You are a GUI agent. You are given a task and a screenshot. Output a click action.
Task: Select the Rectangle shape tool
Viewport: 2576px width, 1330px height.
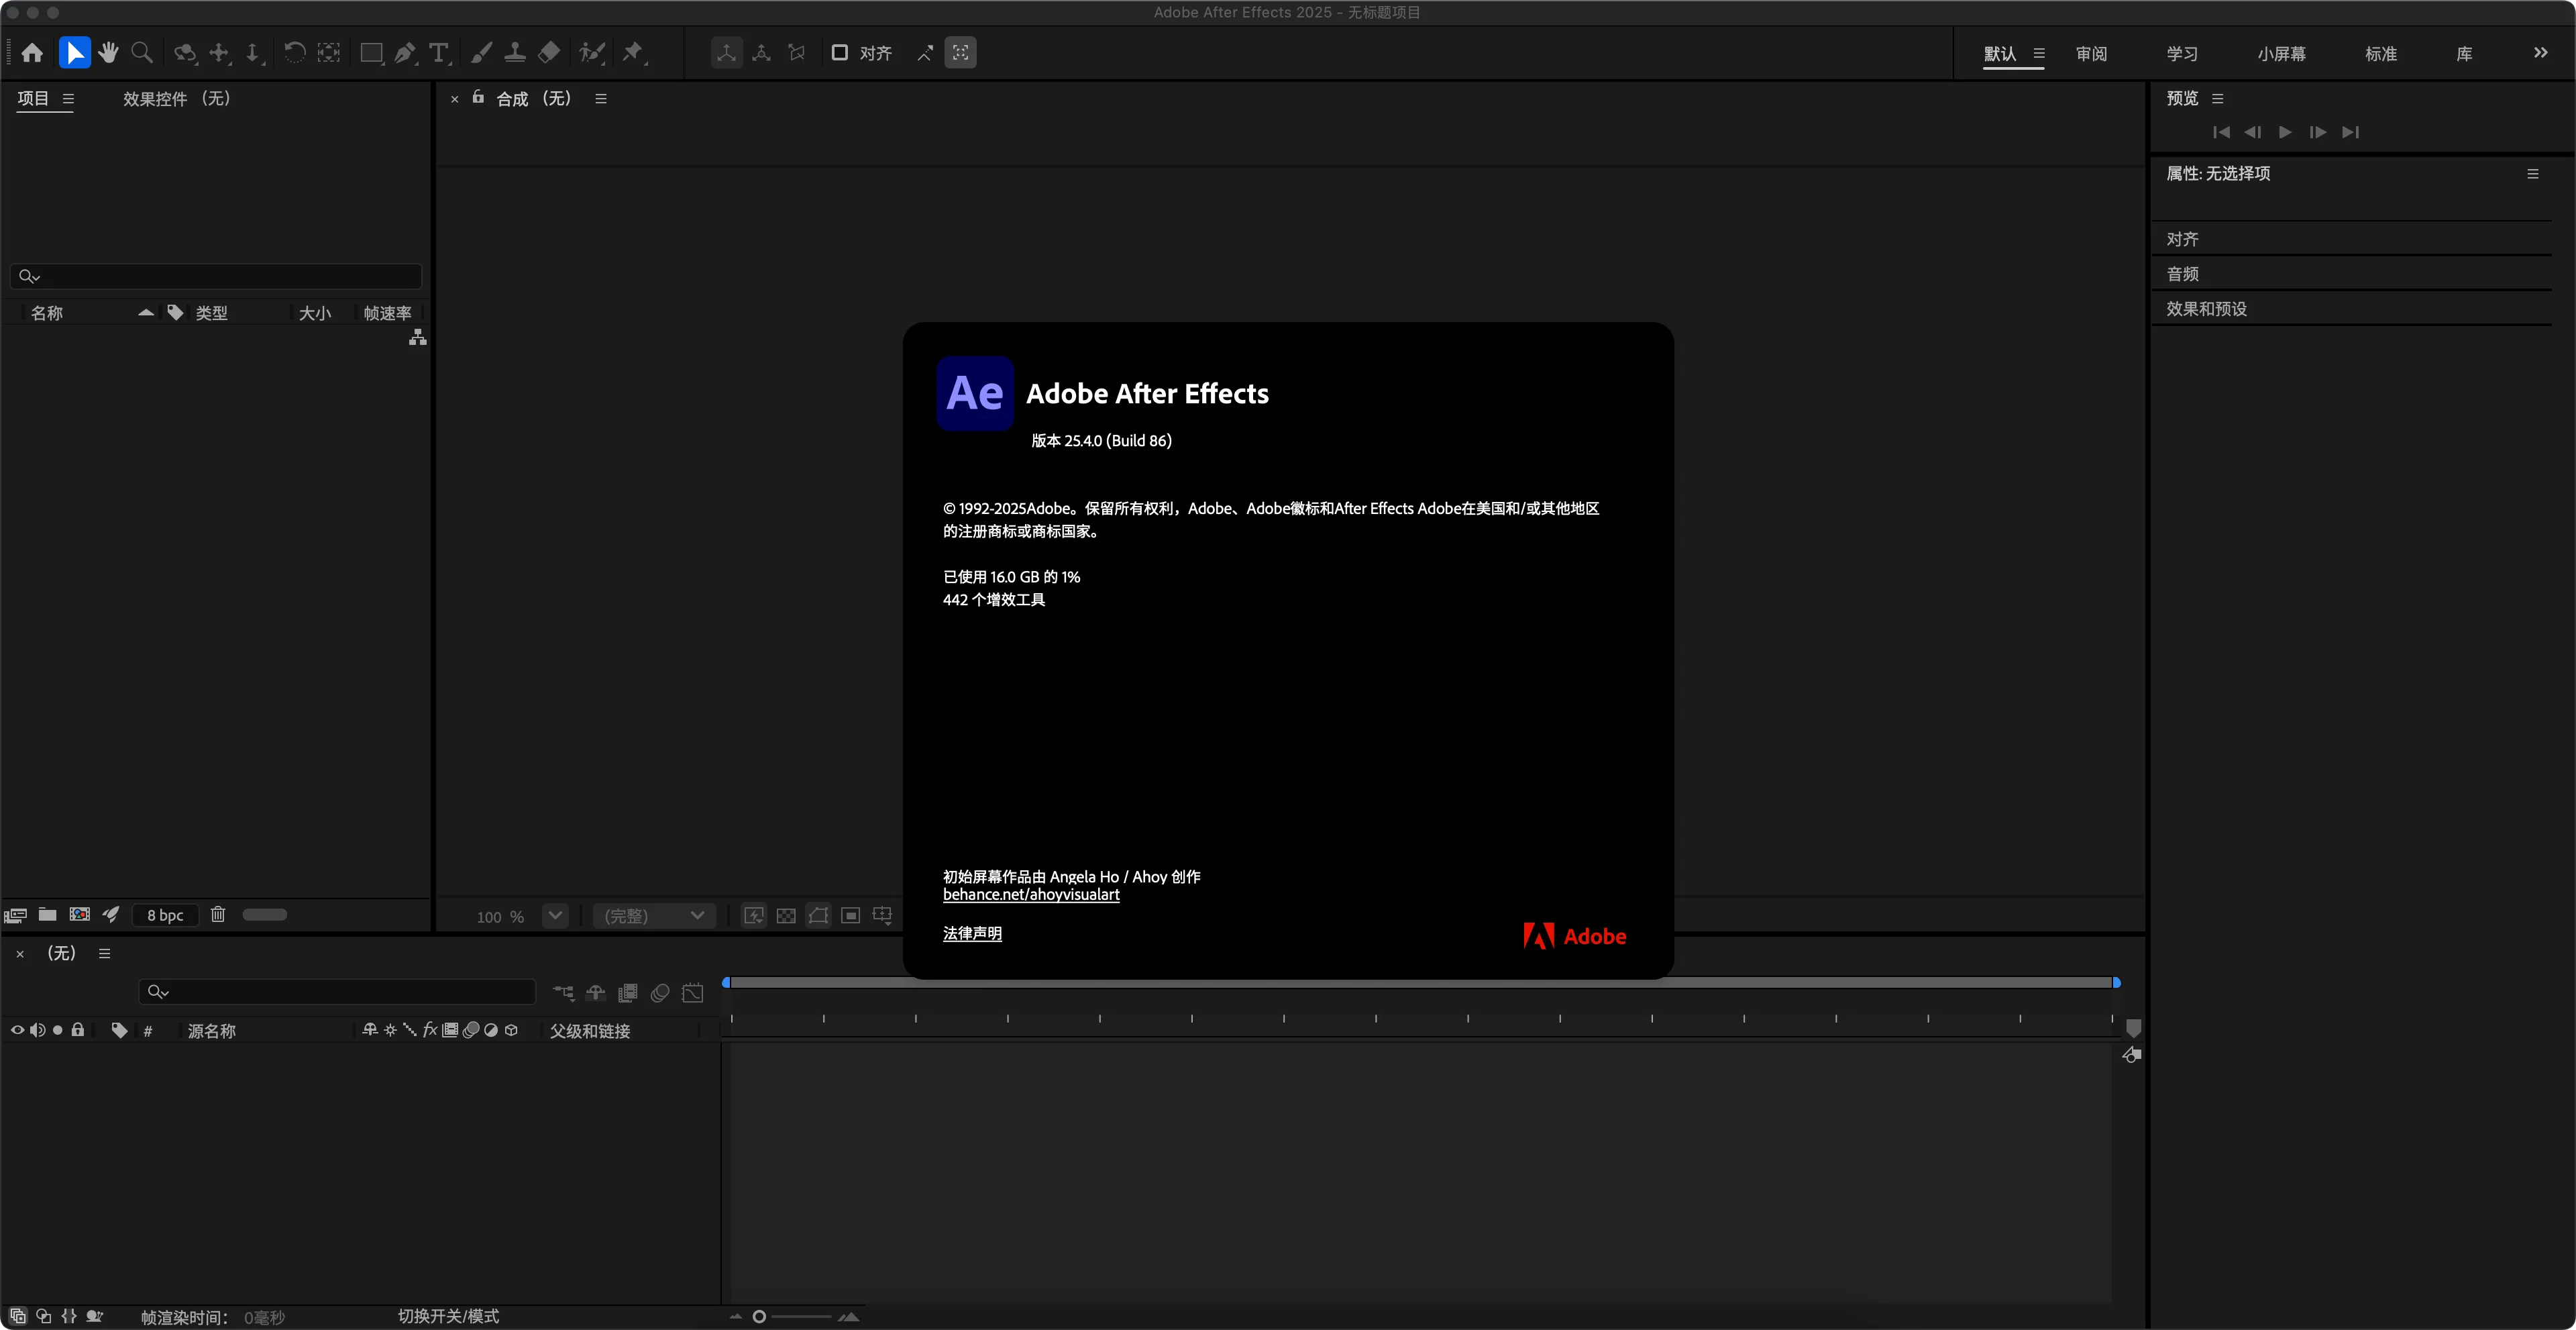click(x=372, y=53)
